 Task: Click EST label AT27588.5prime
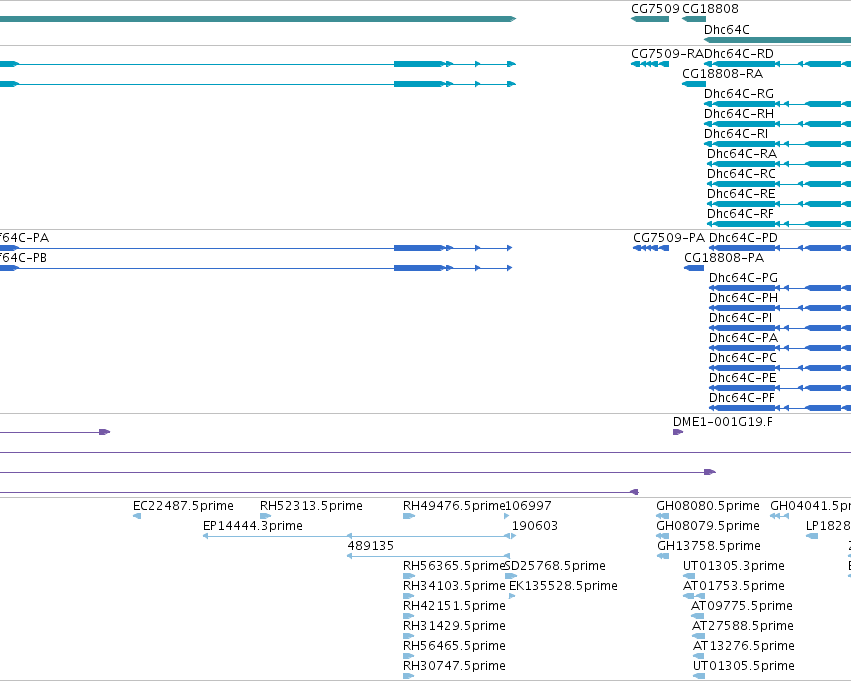point(743,627)
